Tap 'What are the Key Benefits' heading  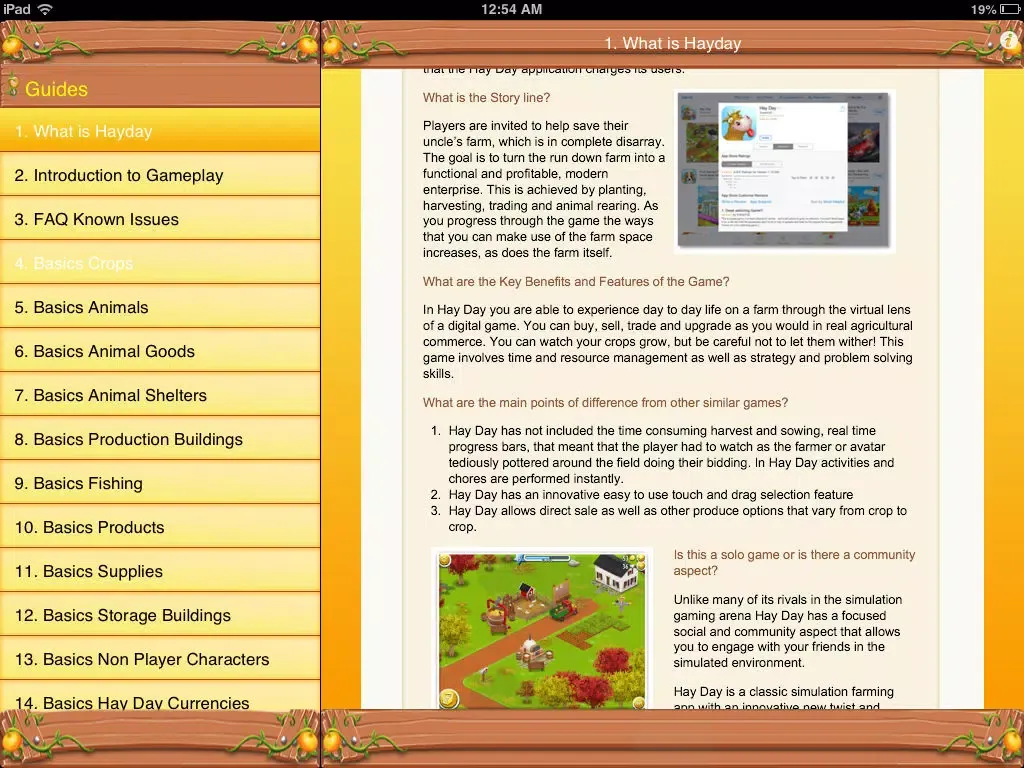coord(576,281)
